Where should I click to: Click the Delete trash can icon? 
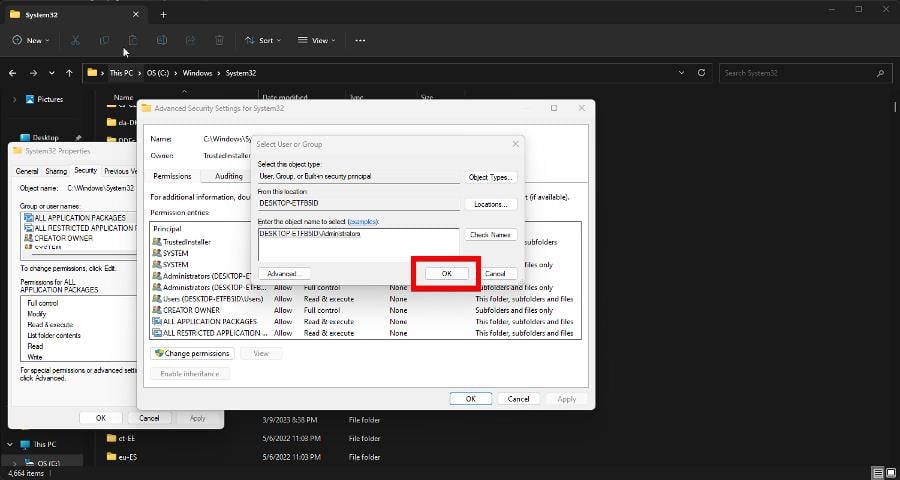click(x=219, y=40)
